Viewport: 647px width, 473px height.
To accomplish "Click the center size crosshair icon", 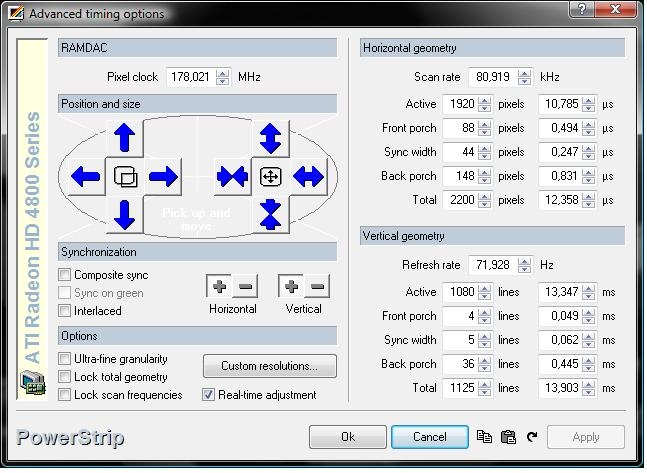I will (271, 177).
